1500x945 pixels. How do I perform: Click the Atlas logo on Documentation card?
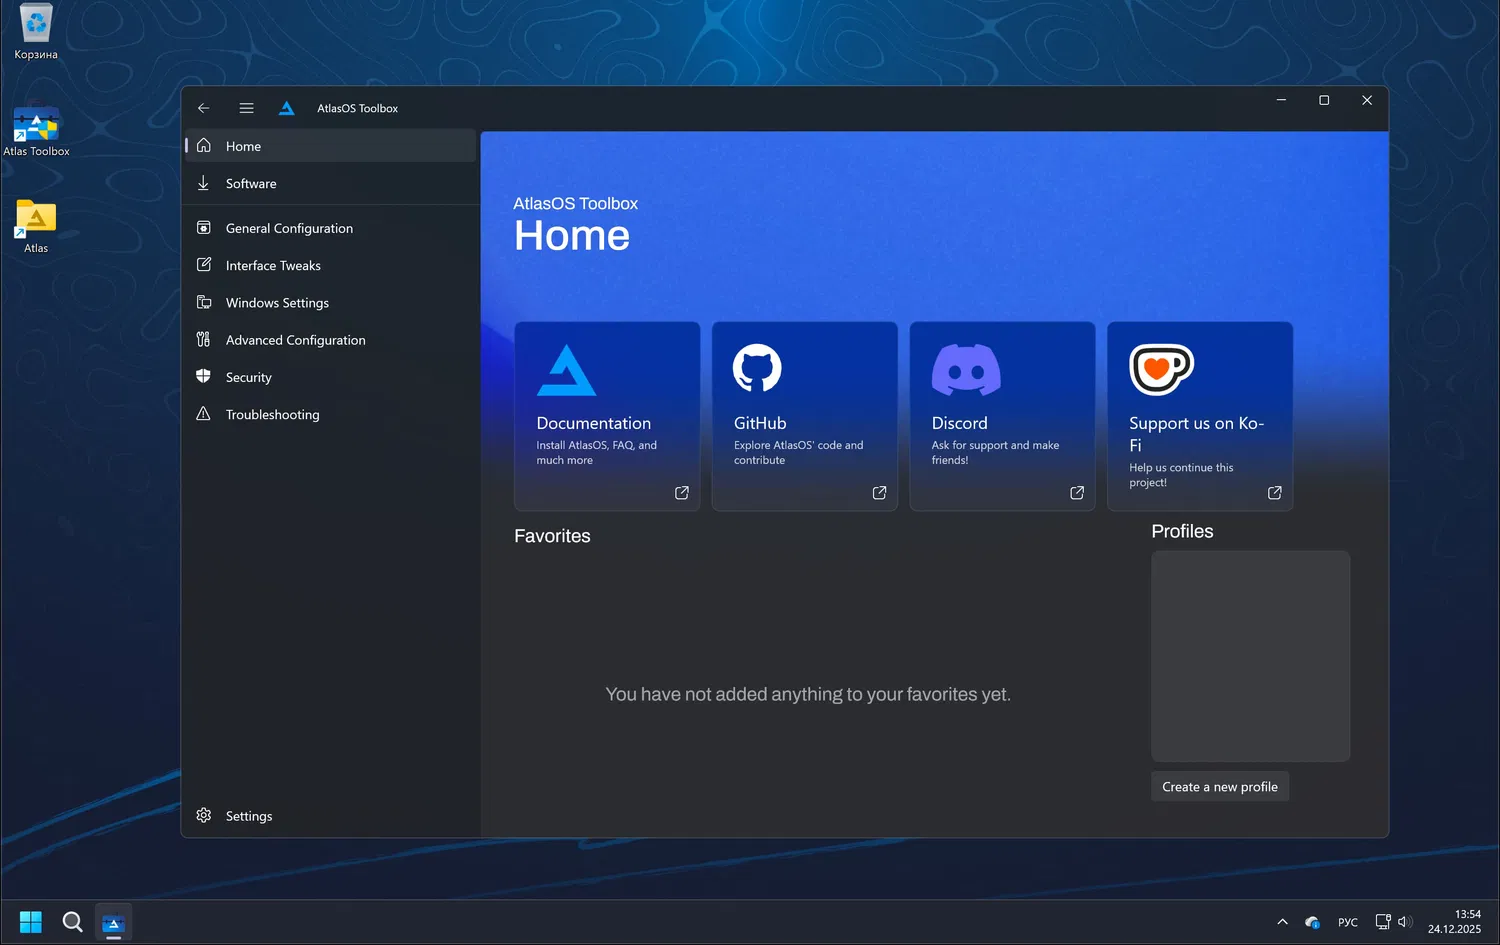point(566,370)
